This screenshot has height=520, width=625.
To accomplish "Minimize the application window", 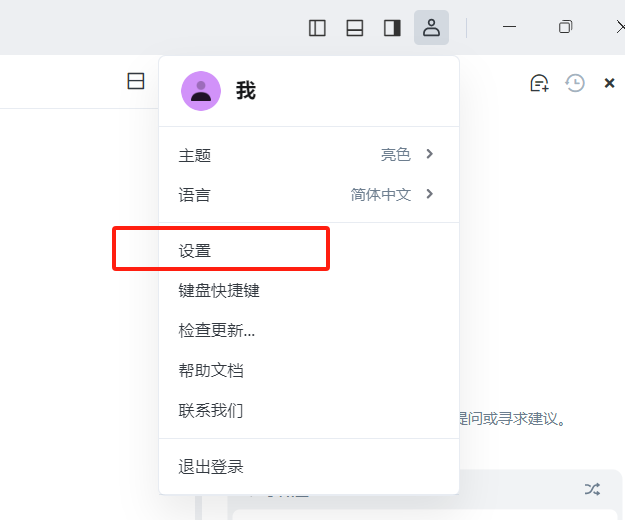I will coord(509,27).
